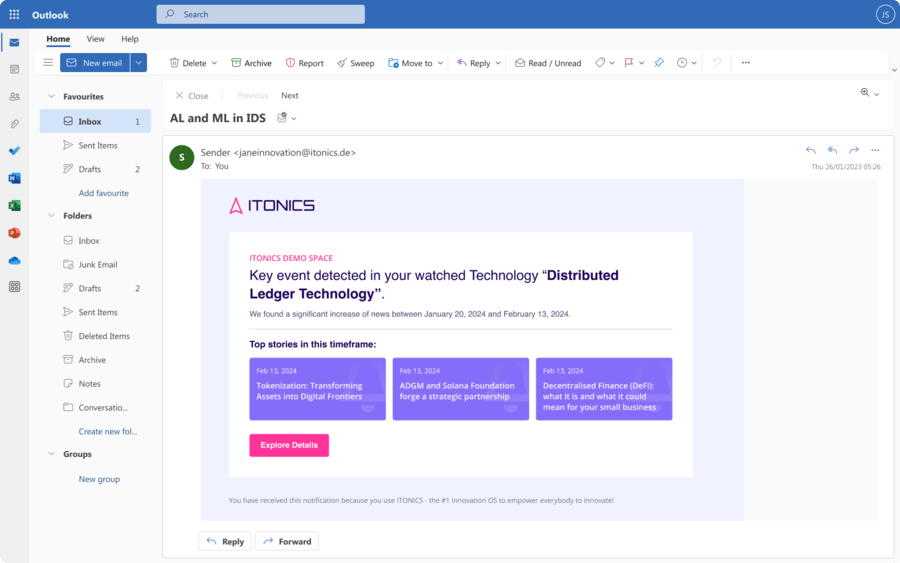The width and height of the screenshot is (900, 563).
Task: Select Inbox under Favourites
Action: pos(95,121)
